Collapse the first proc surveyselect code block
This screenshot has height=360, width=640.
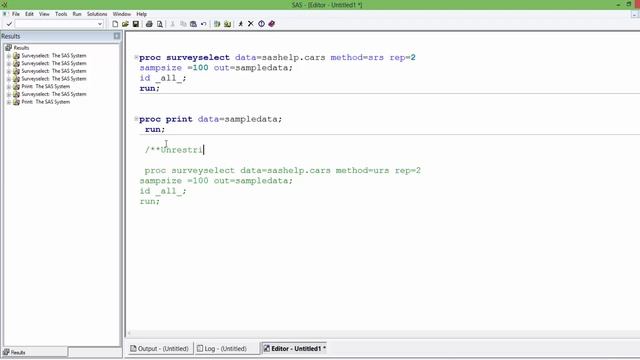pos(136,57)
